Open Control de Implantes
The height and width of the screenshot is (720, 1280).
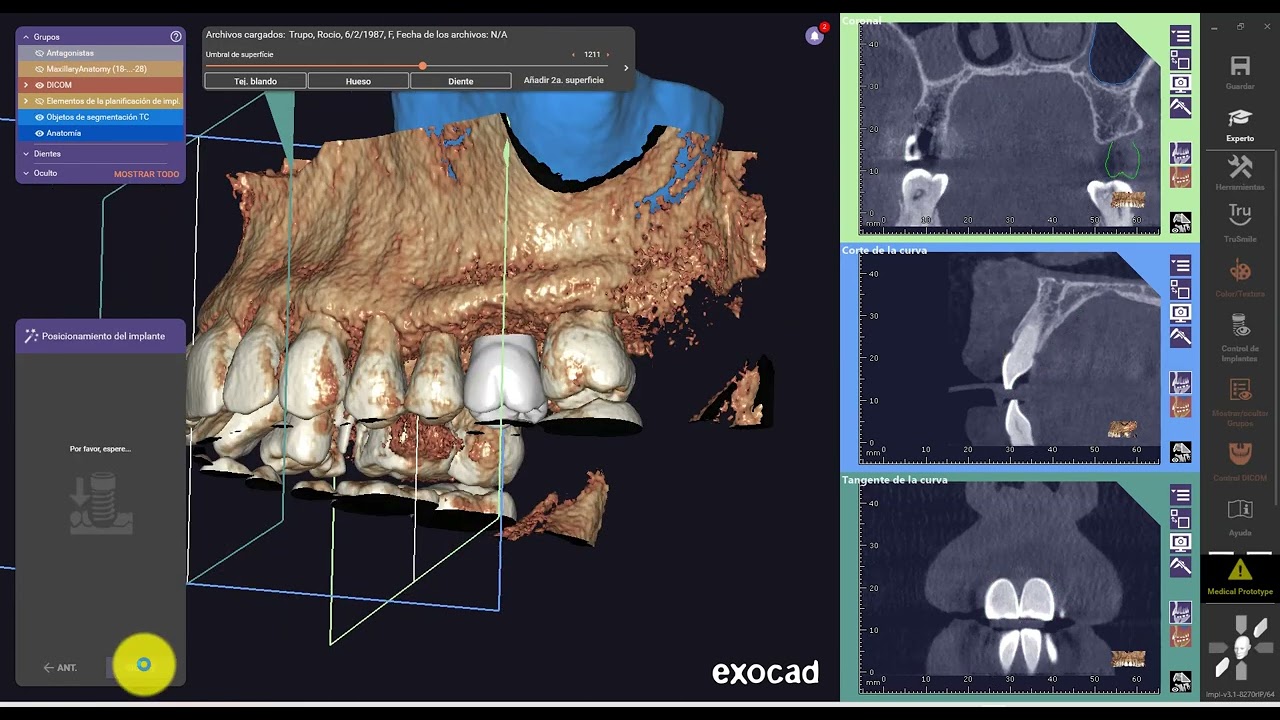pos(1240,326)
